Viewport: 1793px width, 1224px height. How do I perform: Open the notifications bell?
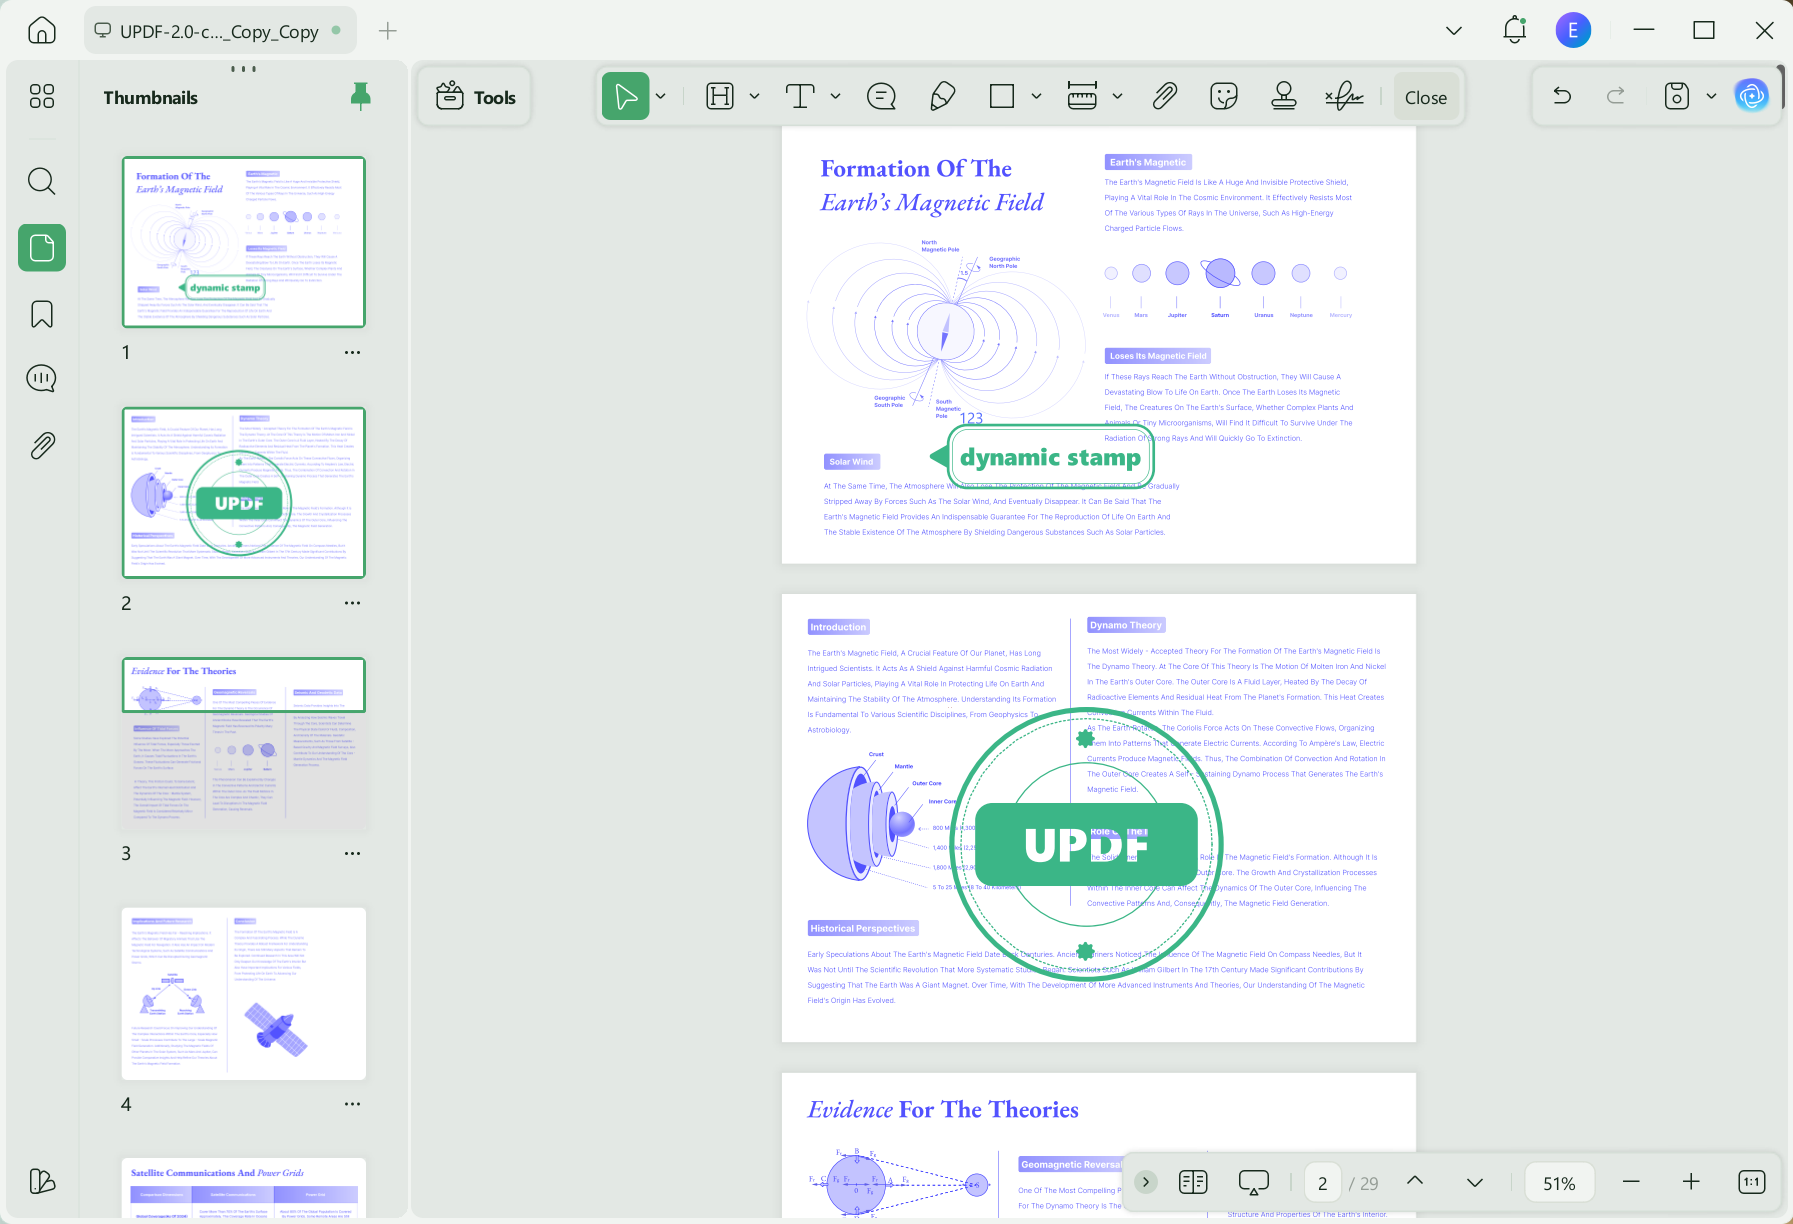(1515, 30)
